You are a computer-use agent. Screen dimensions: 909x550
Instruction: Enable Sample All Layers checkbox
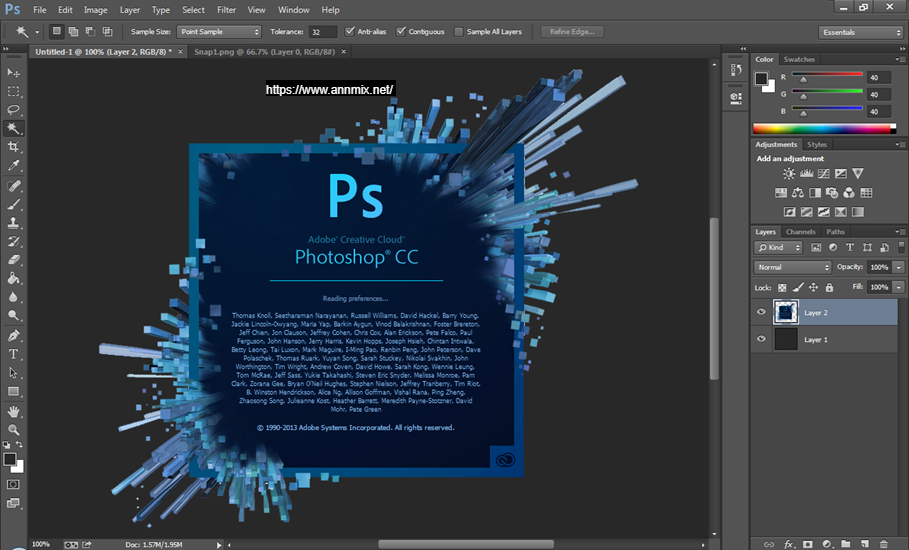(459, 32)
